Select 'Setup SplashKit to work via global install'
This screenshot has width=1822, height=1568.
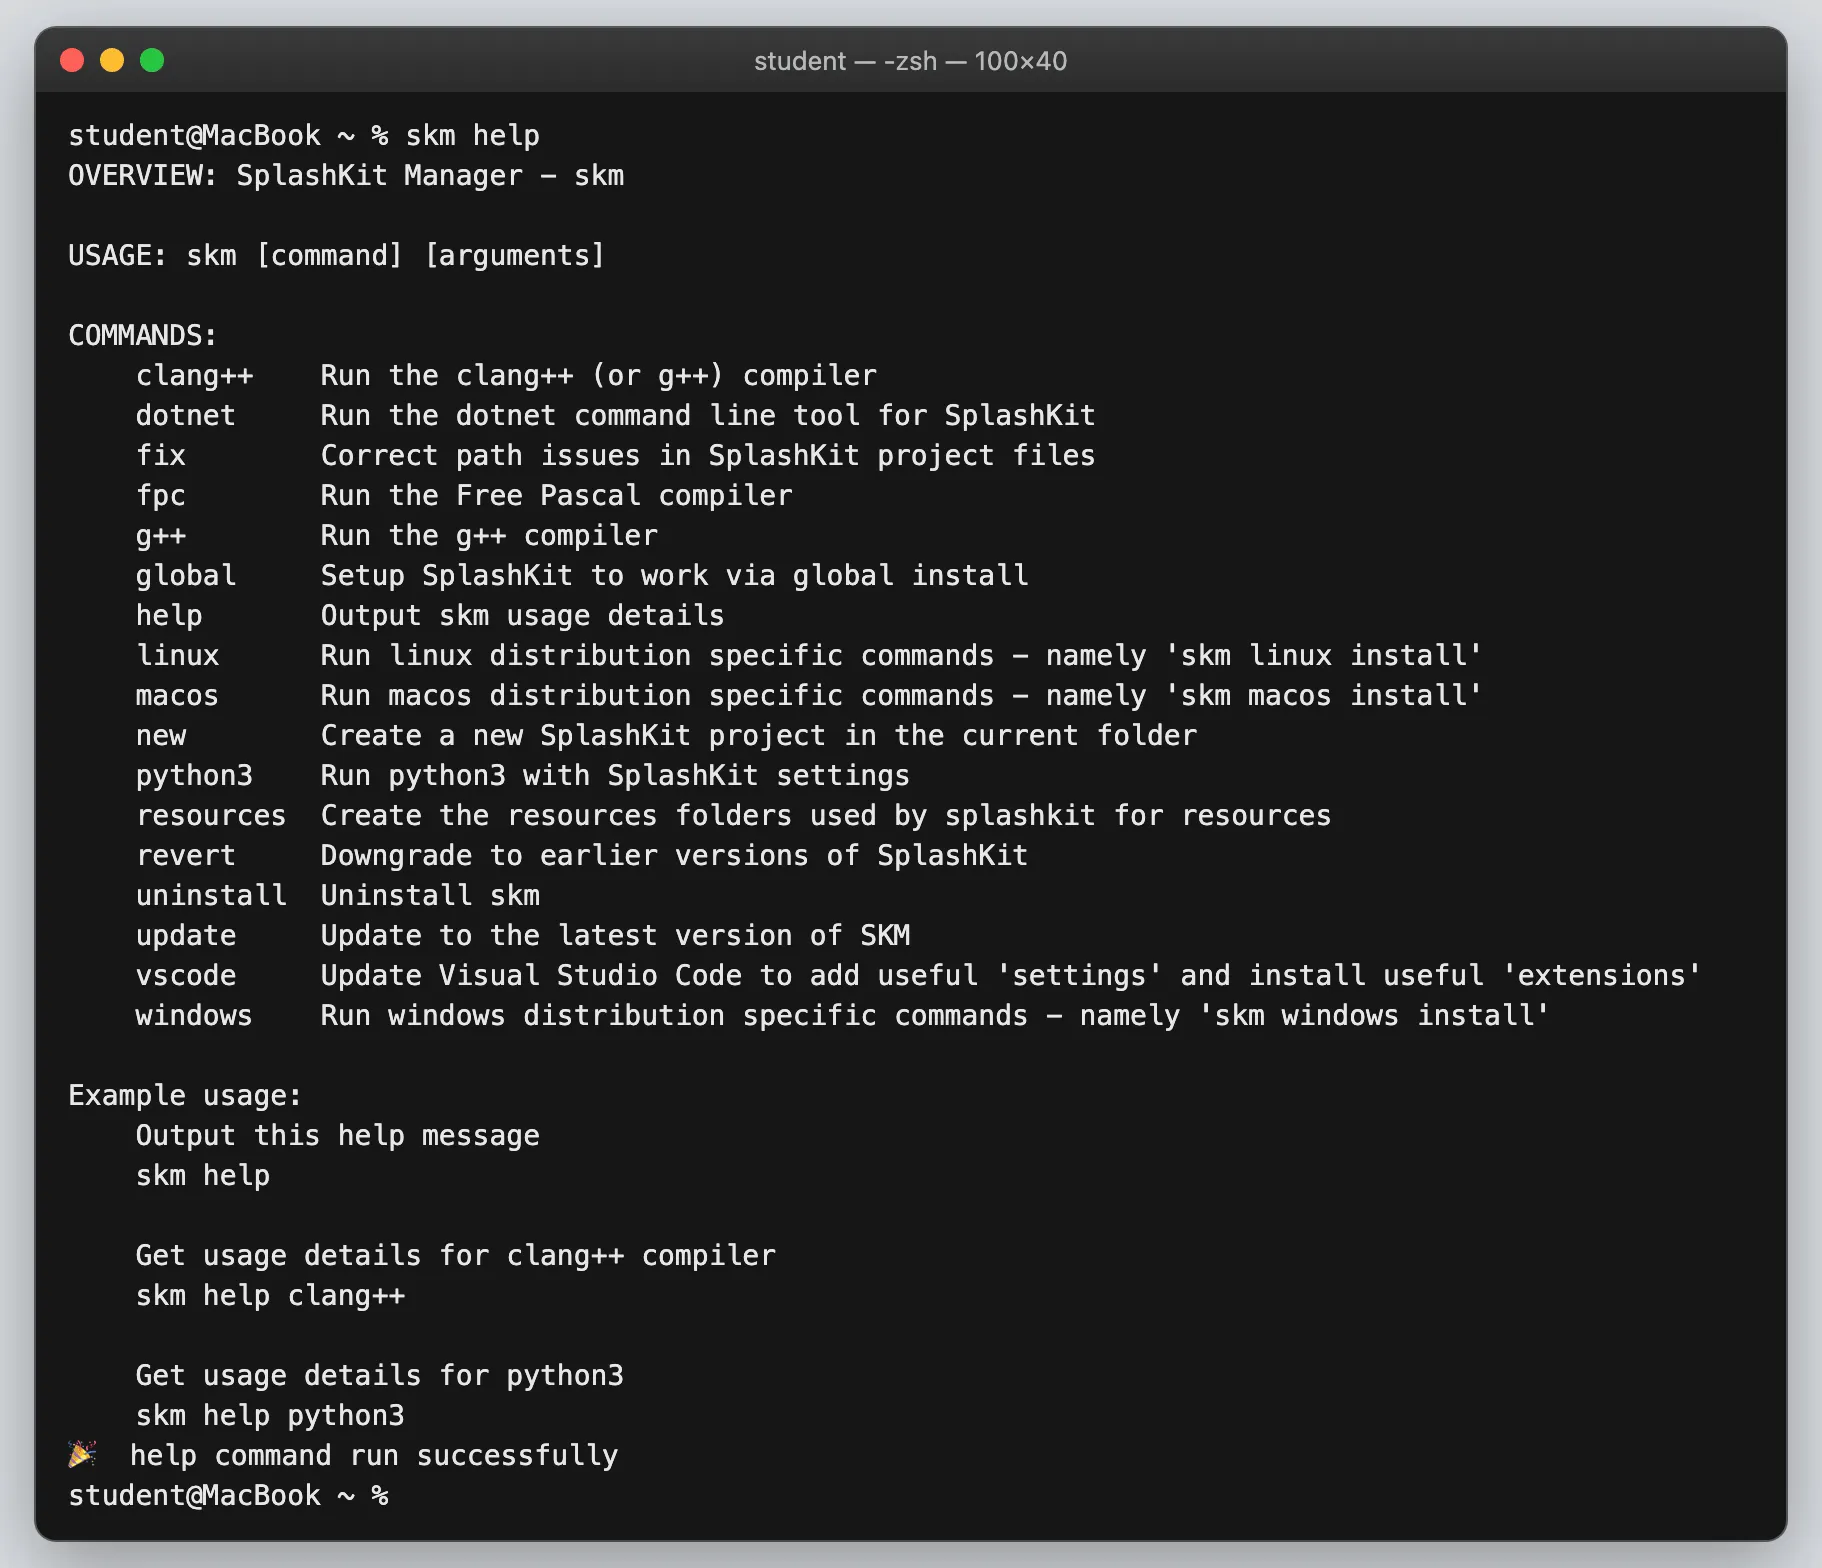pos(675,576)
